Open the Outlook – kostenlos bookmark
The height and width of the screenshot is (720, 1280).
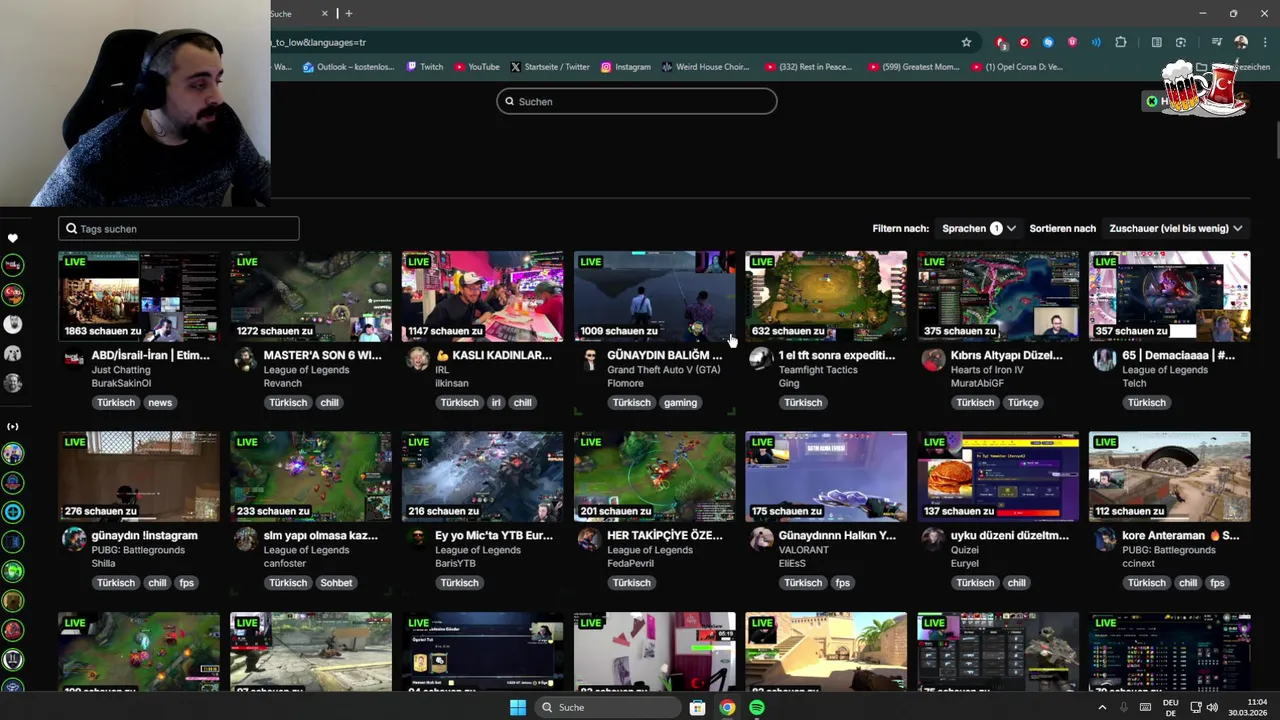tap(348, 67)
